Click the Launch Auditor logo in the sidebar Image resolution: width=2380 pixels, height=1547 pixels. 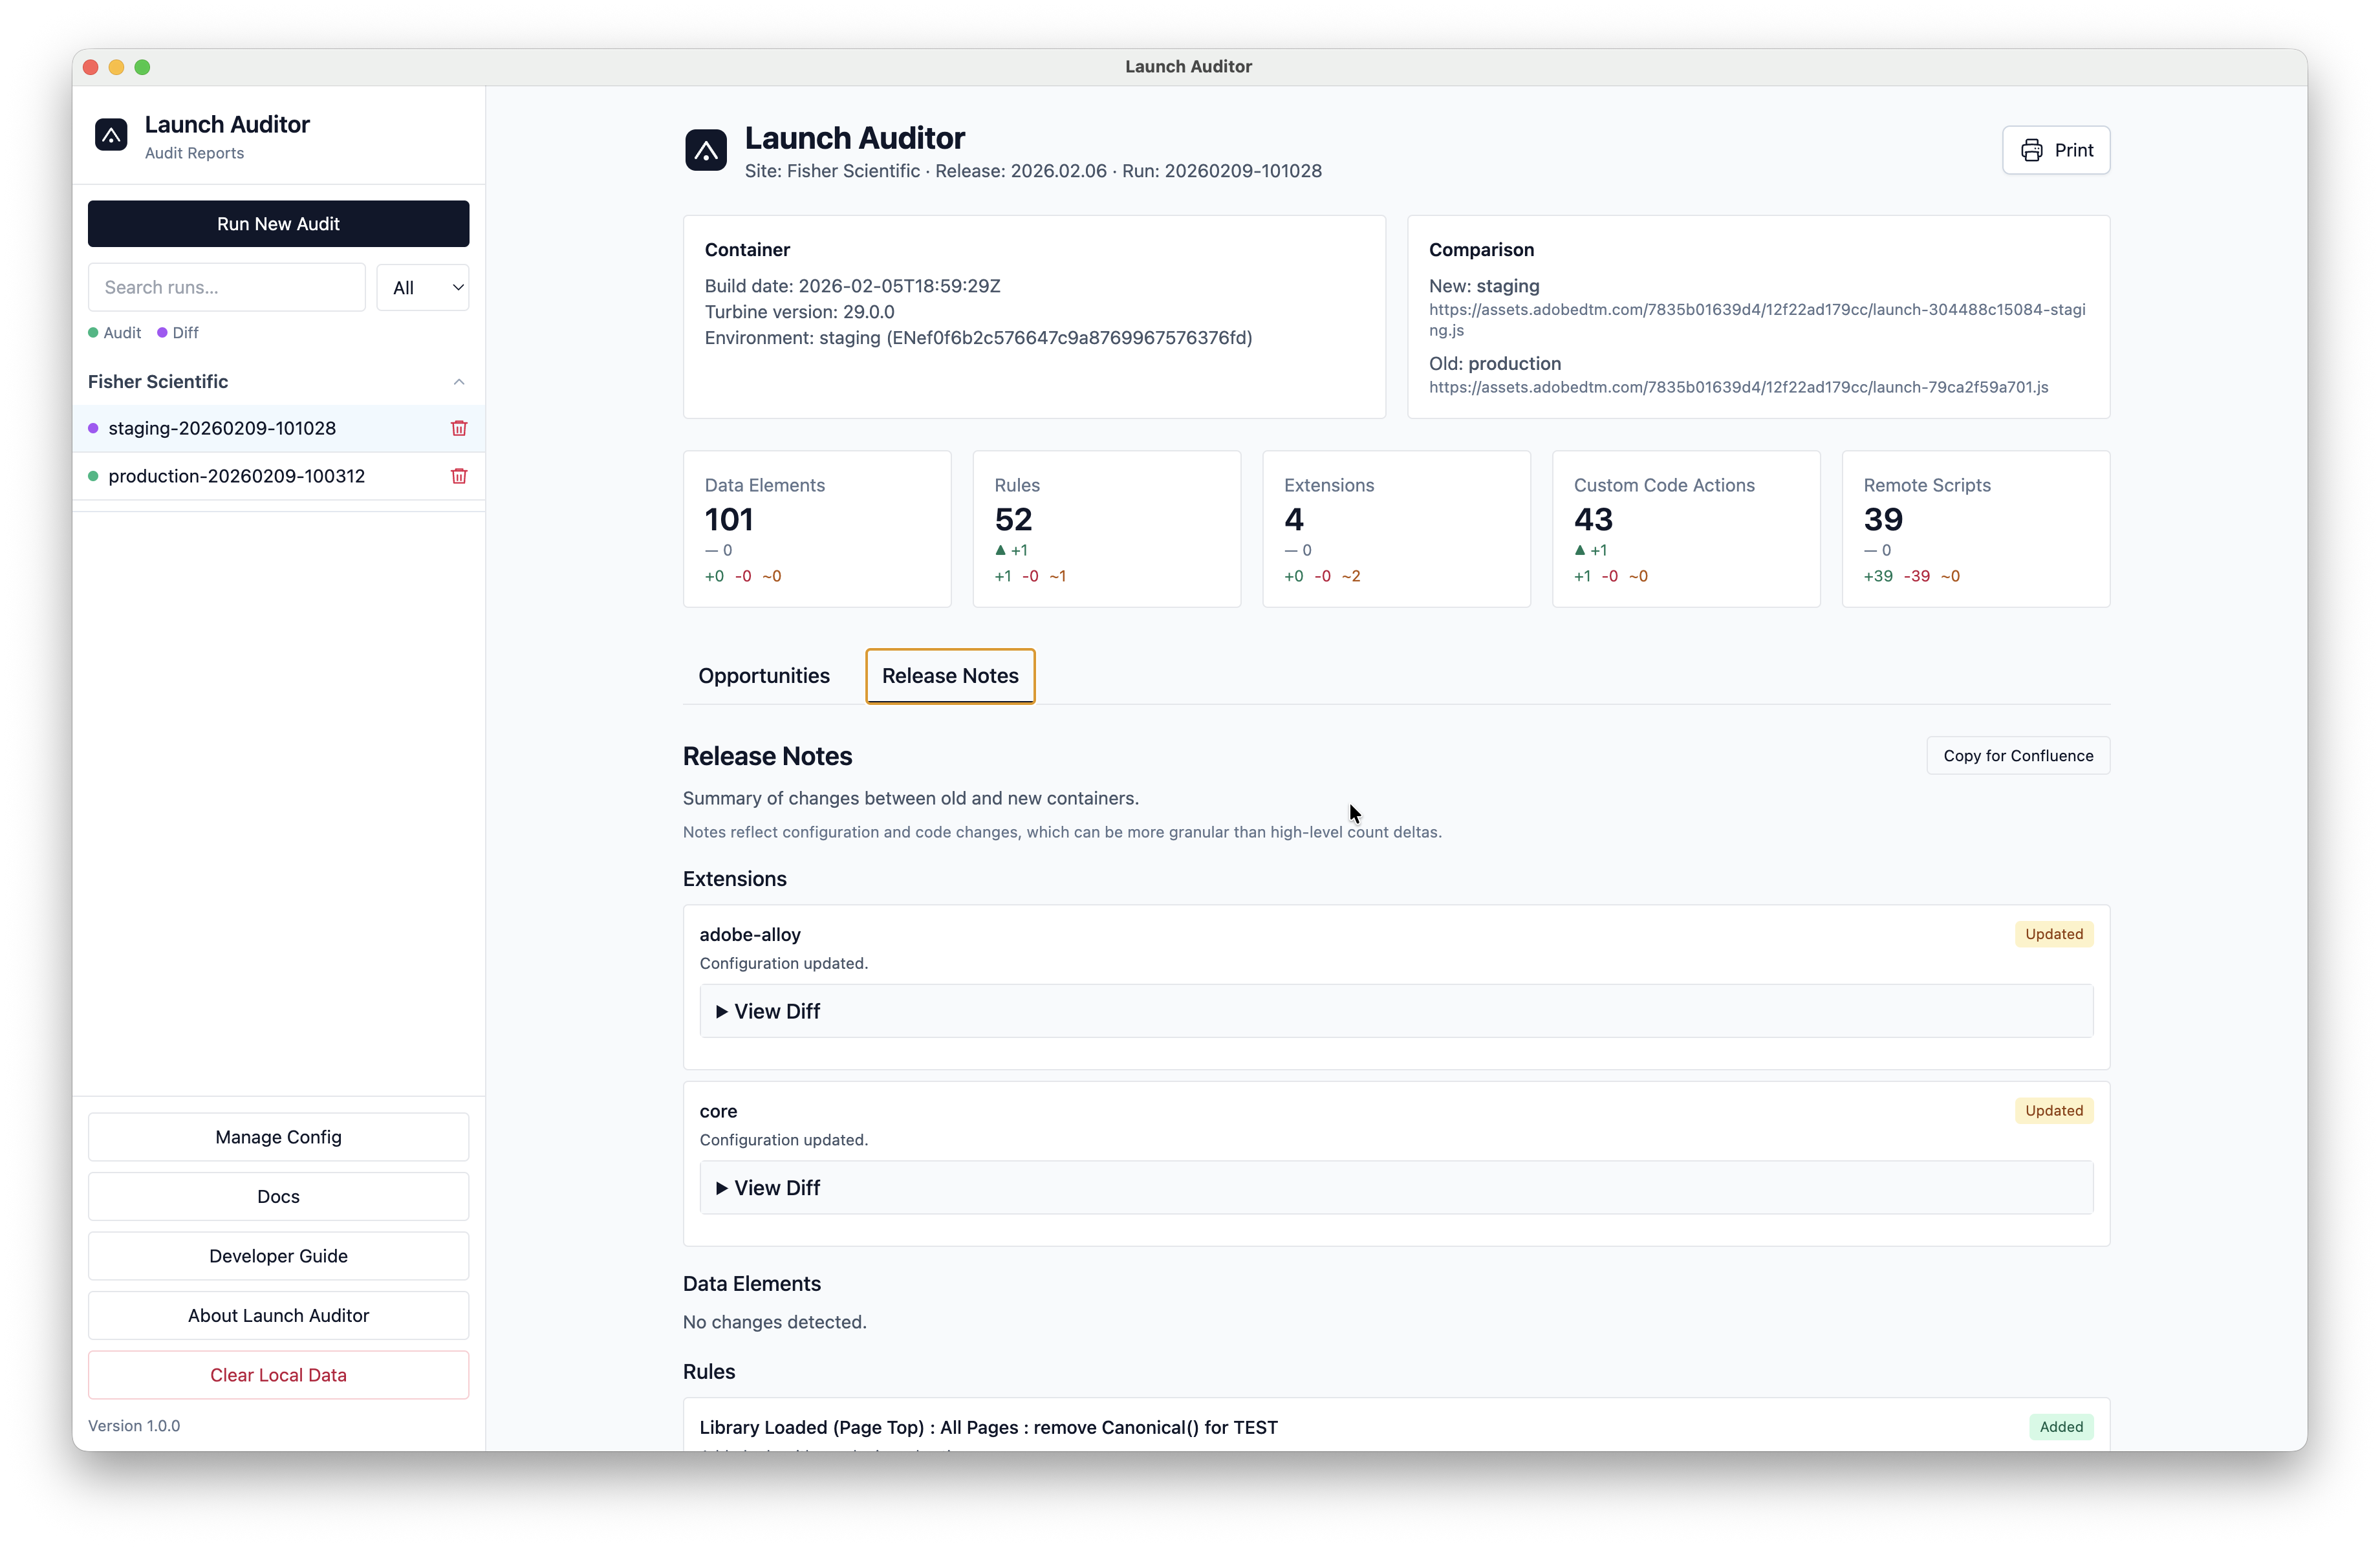point(110,135)
